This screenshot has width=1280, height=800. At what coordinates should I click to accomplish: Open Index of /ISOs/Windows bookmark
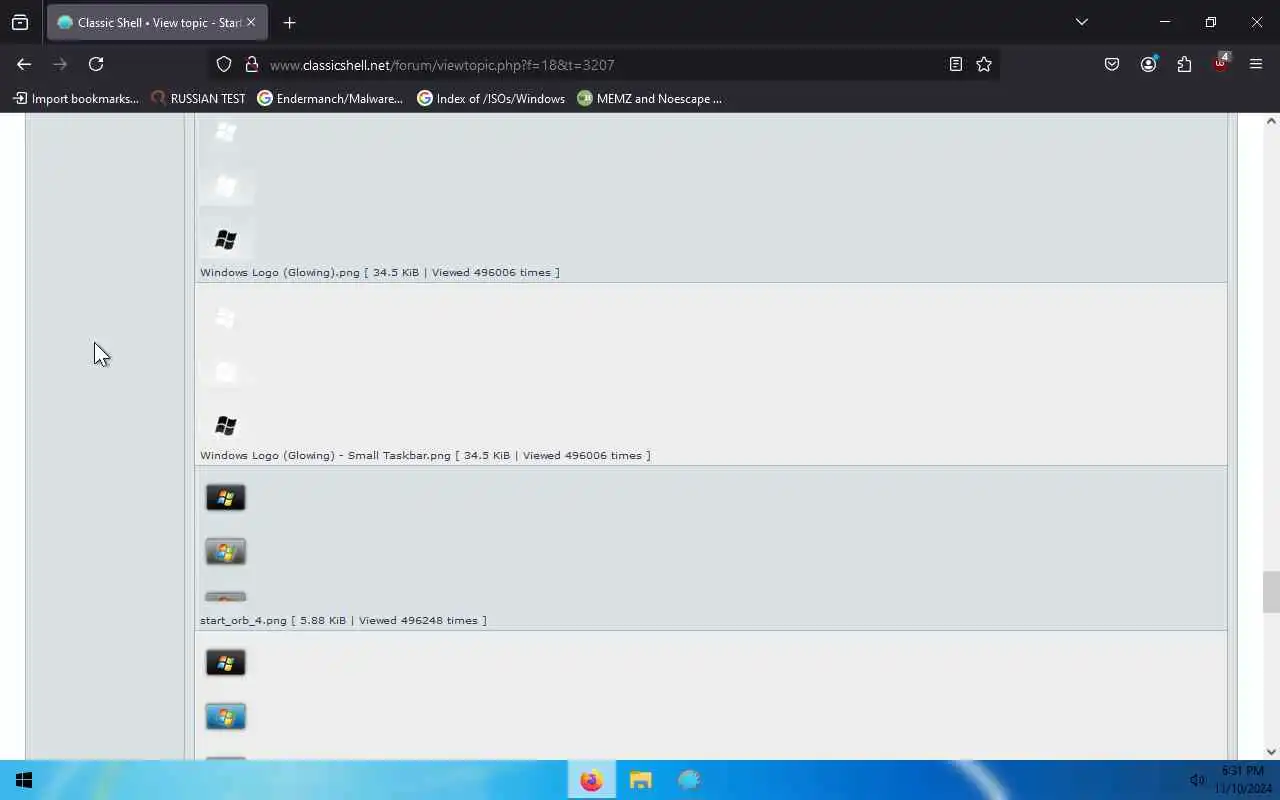tap(491, 98)
